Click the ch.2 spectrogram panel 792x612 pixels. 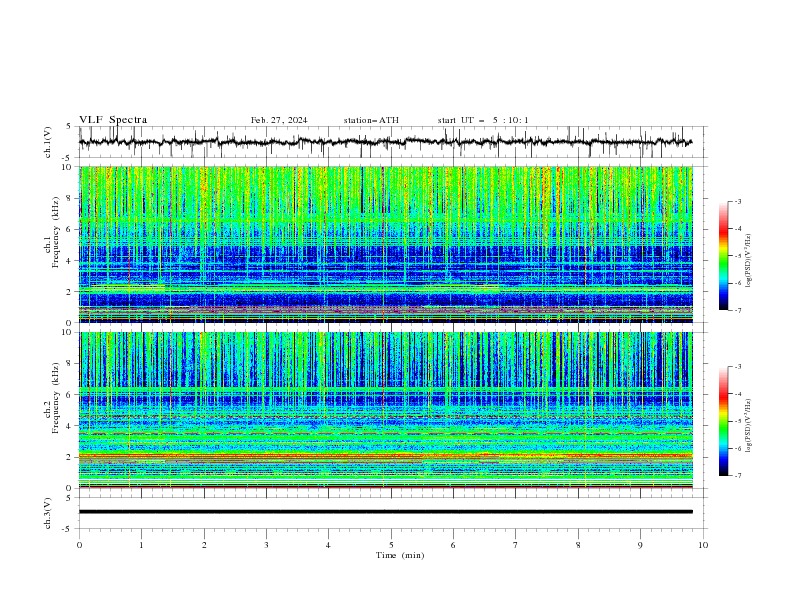385,410
